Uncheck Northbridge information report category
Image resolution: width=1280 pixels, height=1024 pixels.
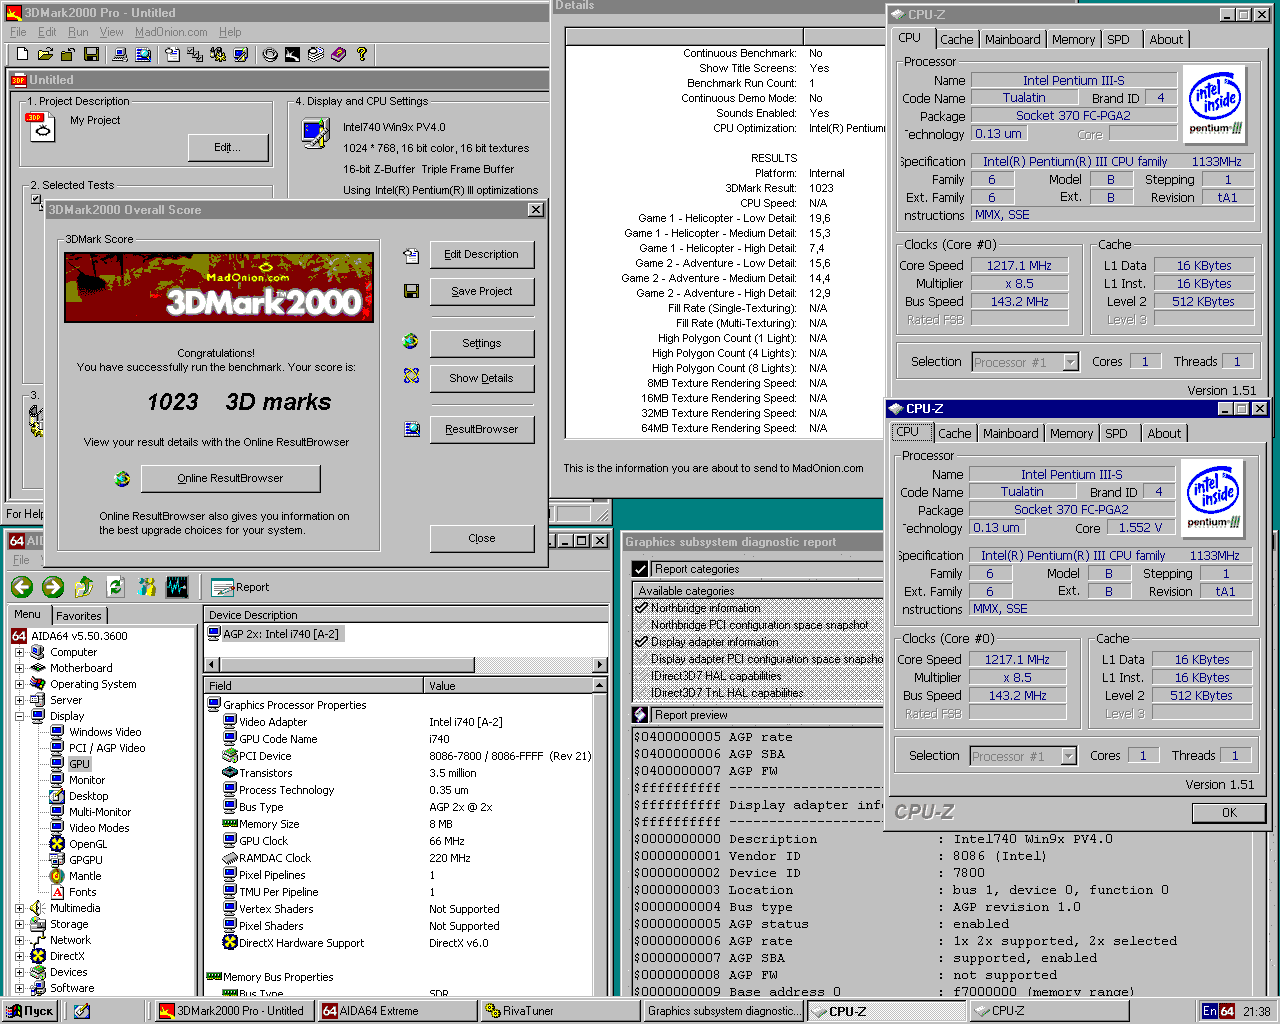[x=642, y=608]
